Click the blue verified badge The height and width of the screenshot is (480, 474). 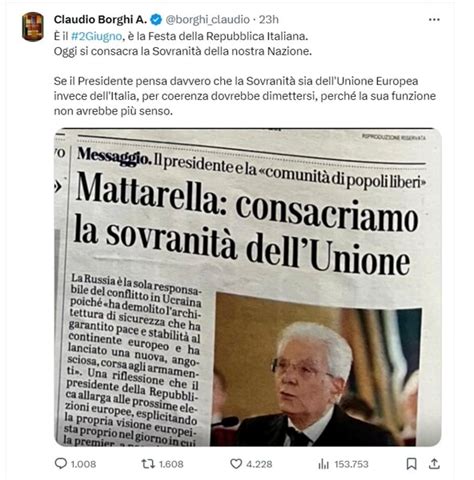[x=156, y=20]
